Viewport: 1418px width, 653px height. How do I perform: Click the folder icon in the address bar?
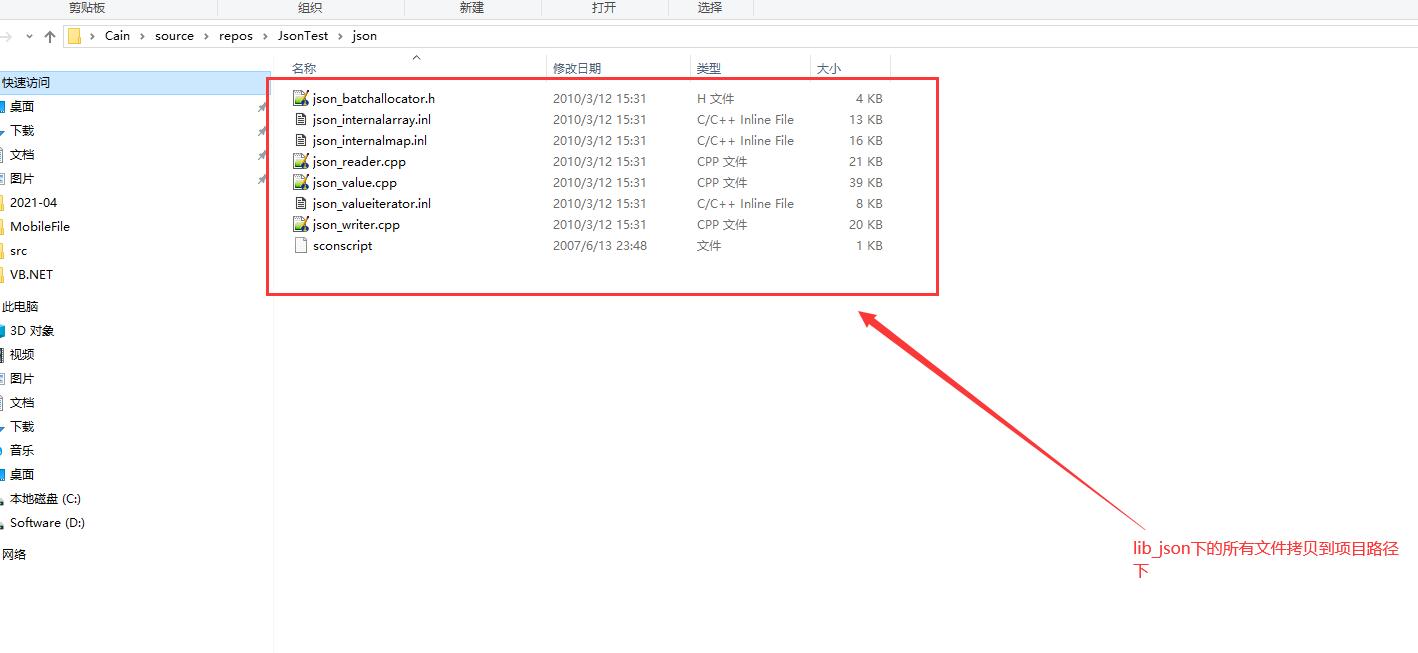point(75,35)
